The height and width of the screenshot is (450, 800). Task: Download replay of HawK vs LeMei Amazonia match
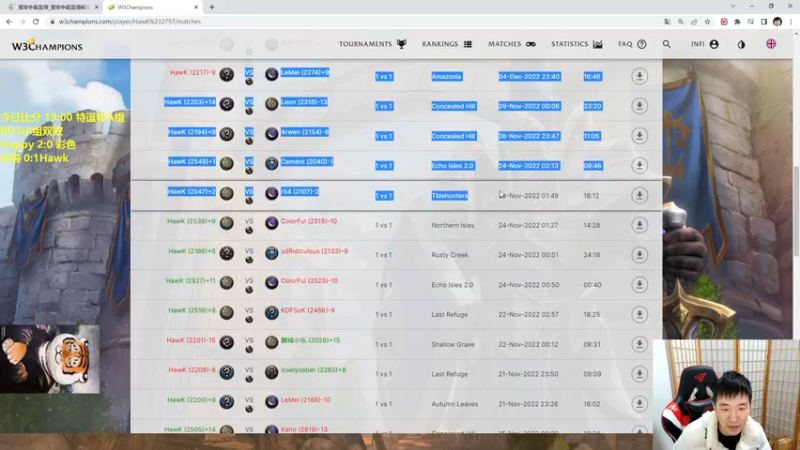tap(639, 76)
